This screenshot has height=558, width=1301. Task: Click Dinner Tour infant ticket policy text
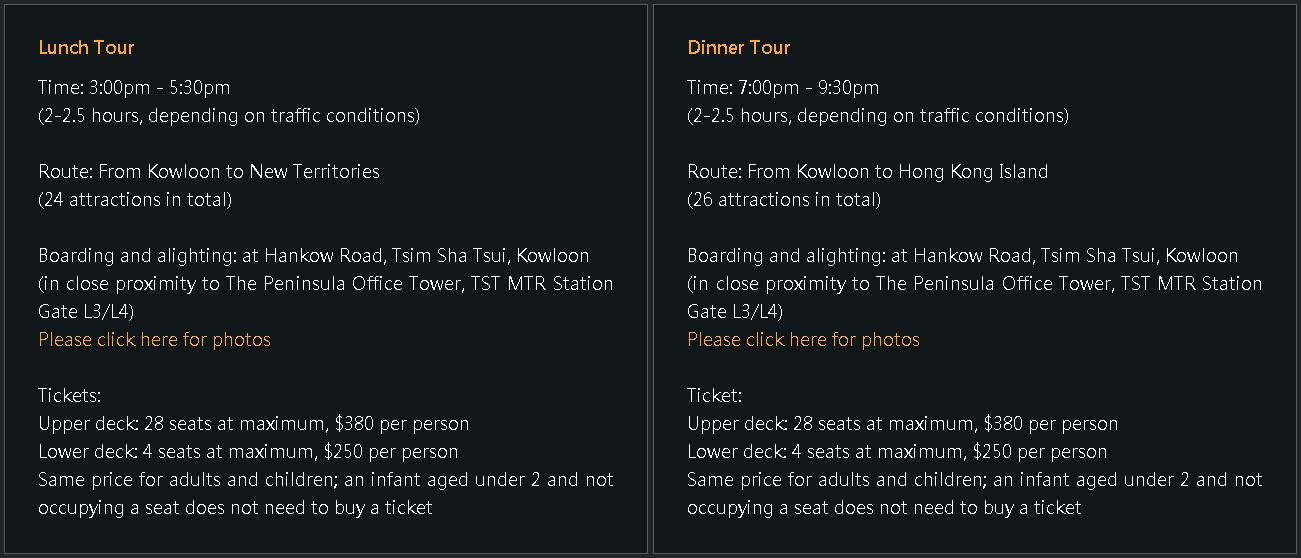point(975,493)
